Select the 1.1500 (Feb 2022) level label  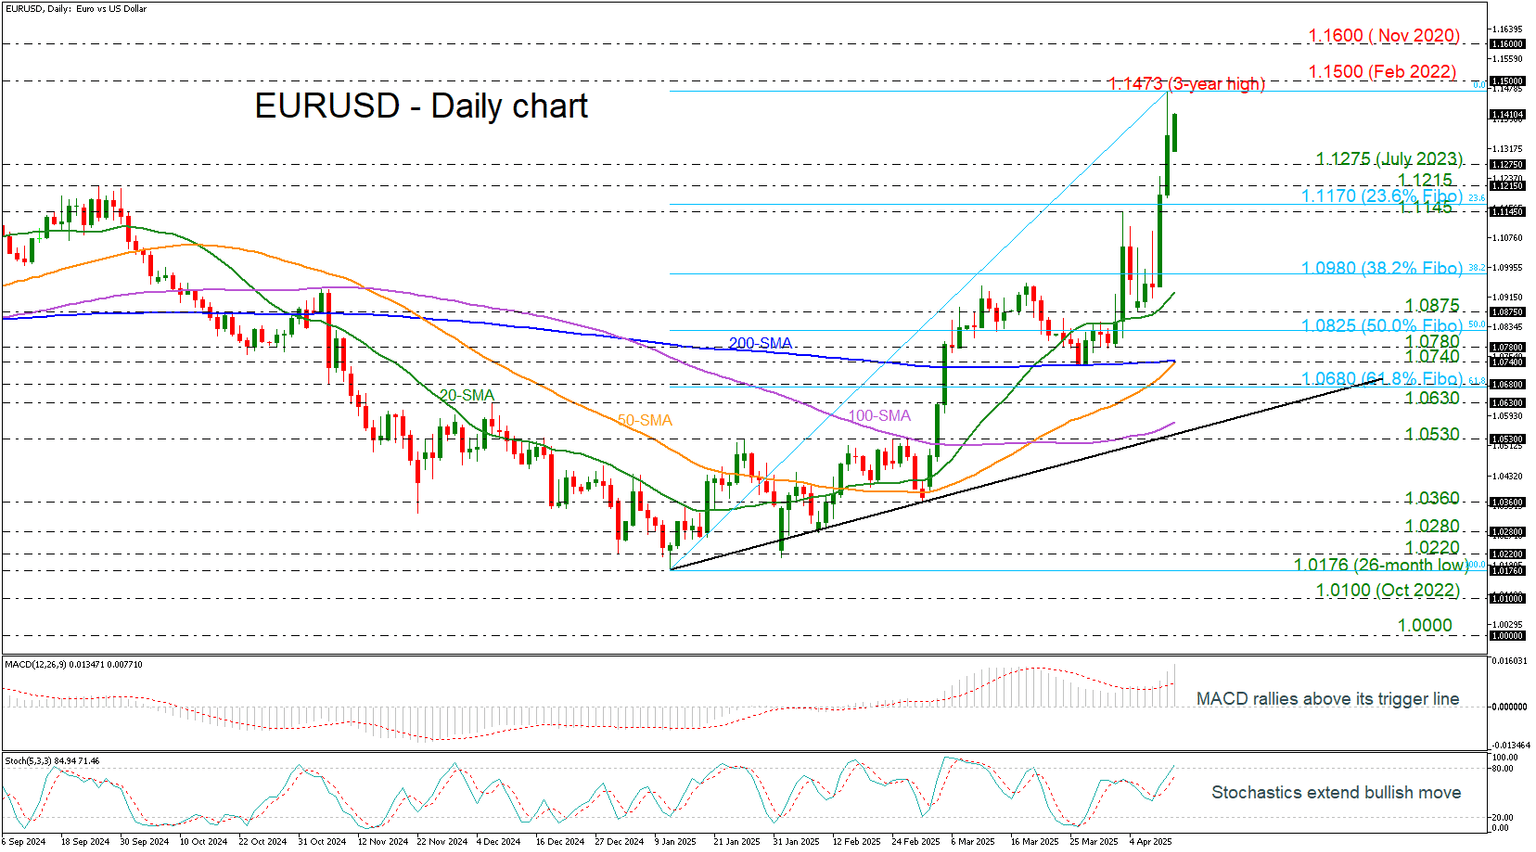[x=1383, y=71]
